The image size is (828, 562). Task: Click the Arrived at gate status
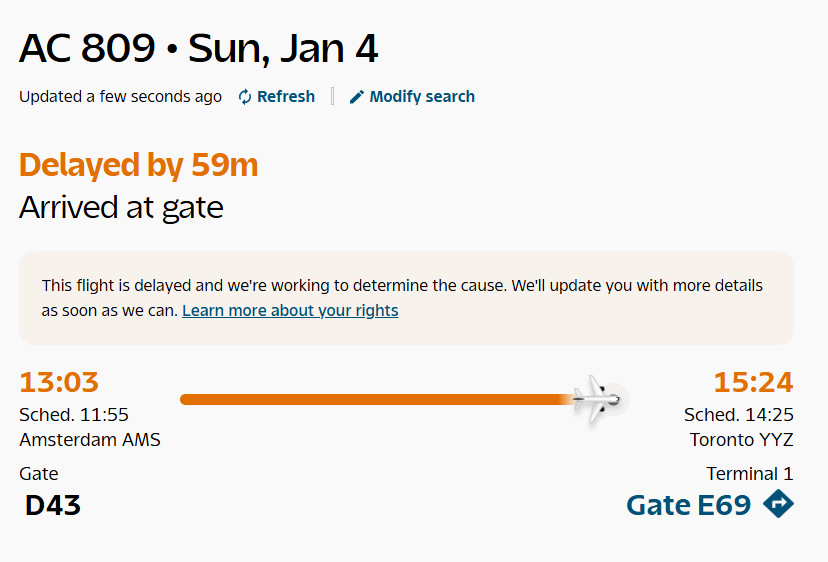(x=121, y=207)
